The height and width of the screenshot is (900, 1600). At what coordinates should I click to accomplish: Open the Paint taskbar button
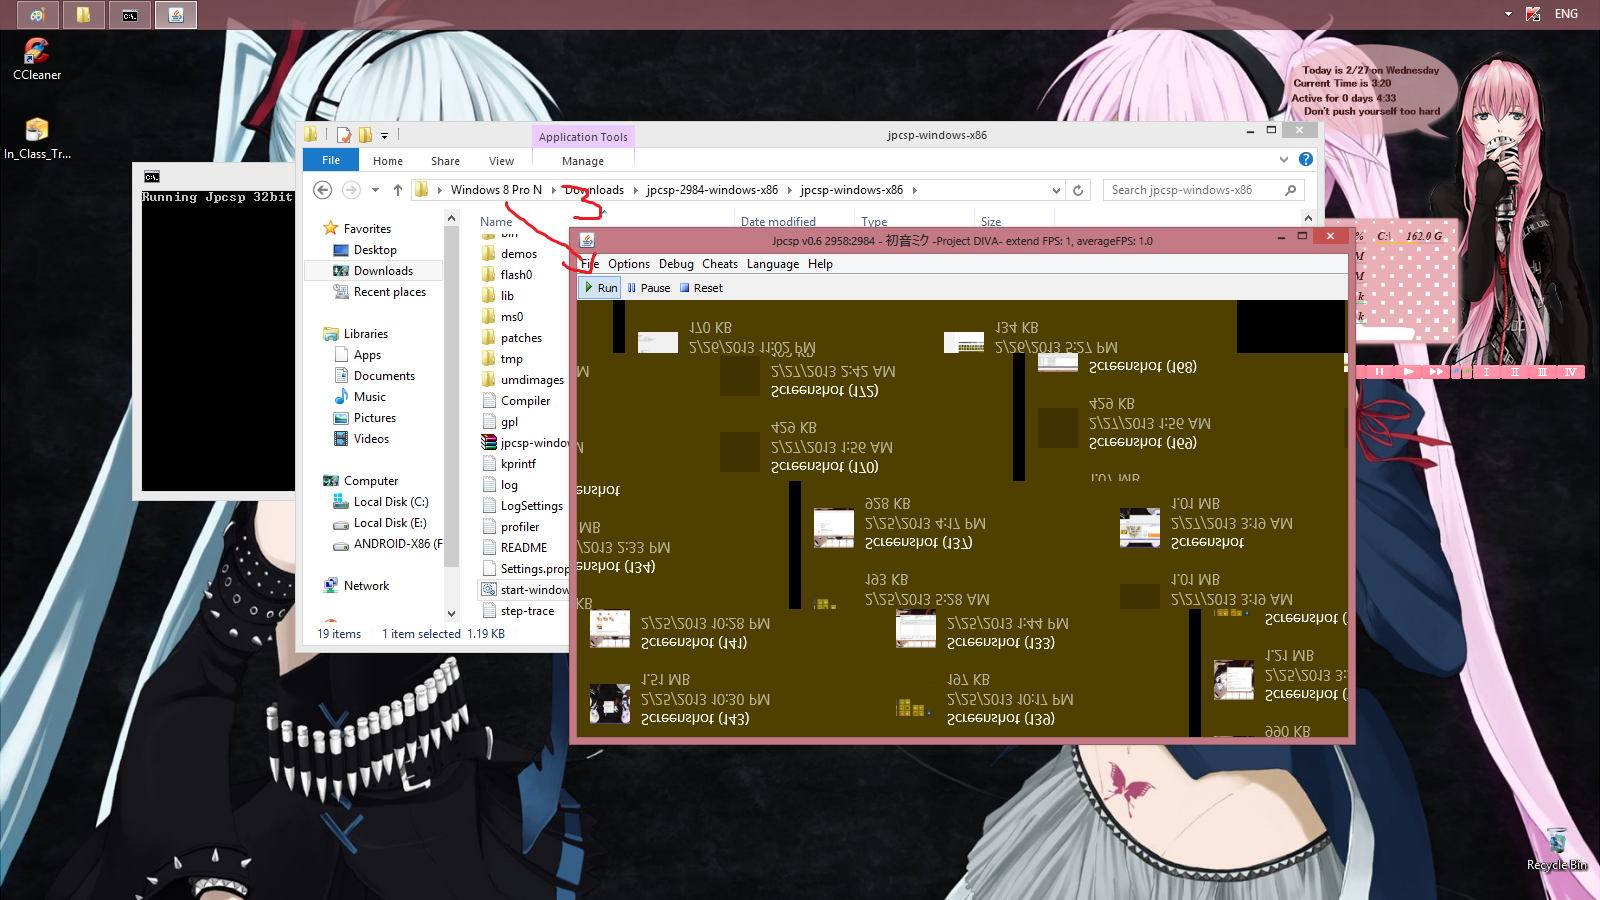click(x=37, y=15)
